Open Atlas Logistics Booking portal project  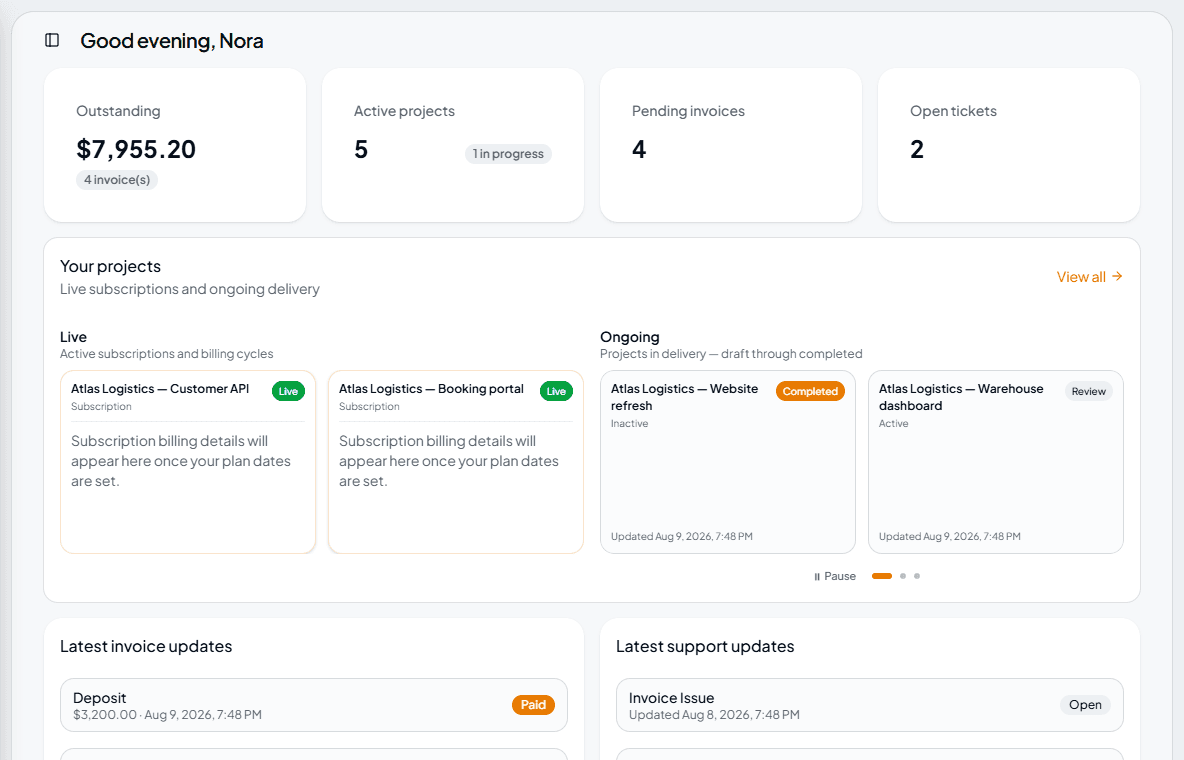point(456,462)
